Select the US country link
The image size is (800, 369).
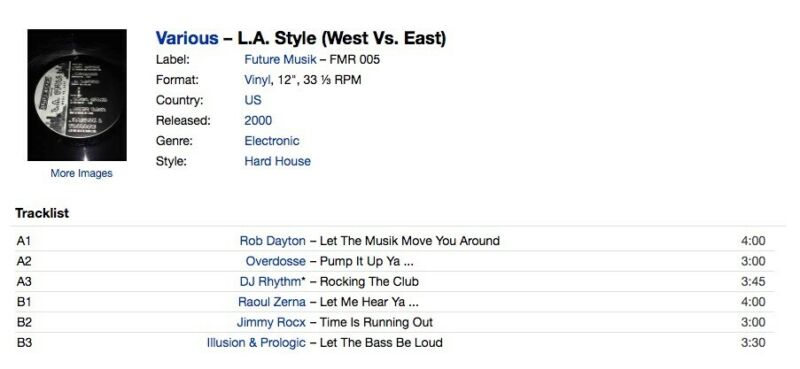point(253,100)
